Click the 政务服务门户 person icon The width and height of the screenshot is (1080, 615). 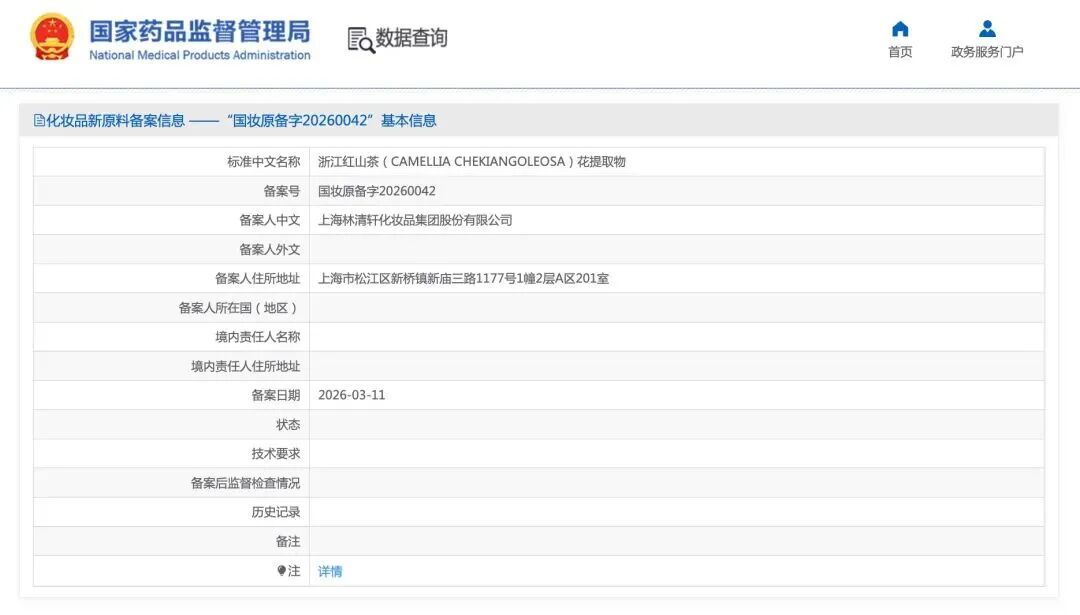coord(986,29)
